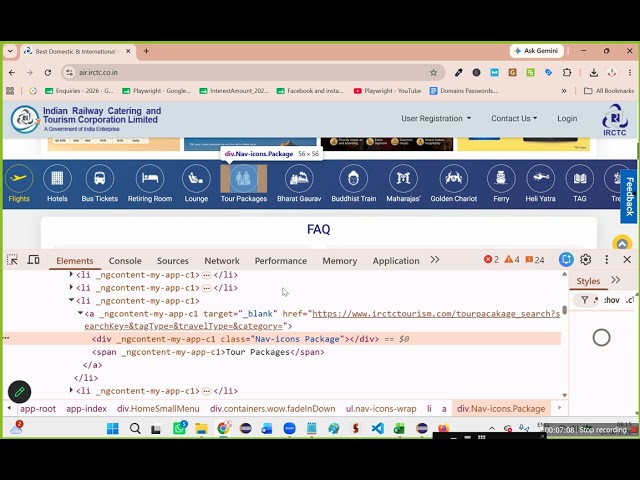Click the Elements panel vertical scrollbar
The height and width of the screenshot is (480, 640).
[564, 310]
